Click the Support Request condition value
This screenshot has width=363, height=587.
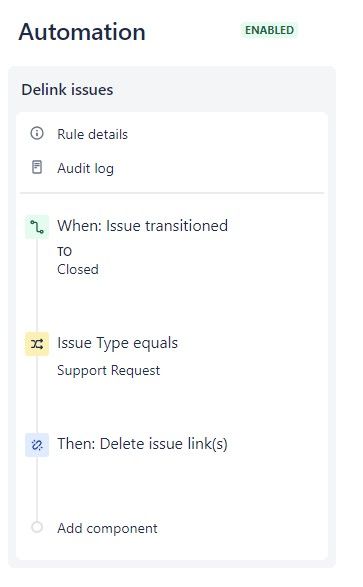coord(109,370)
